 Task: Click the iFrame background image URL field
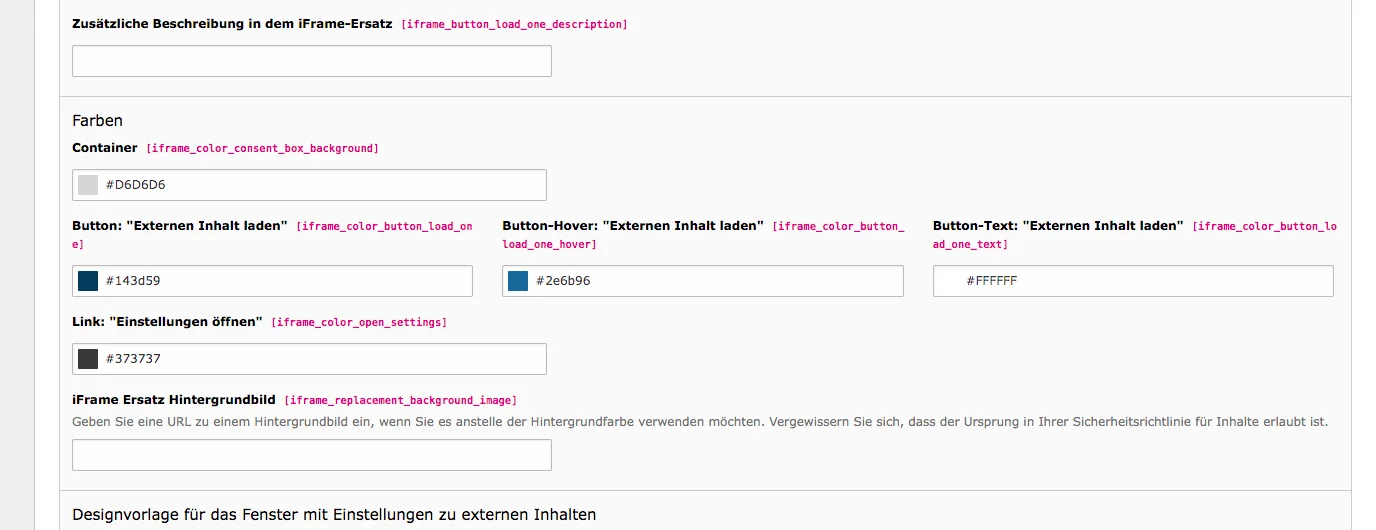click(312, 455)
